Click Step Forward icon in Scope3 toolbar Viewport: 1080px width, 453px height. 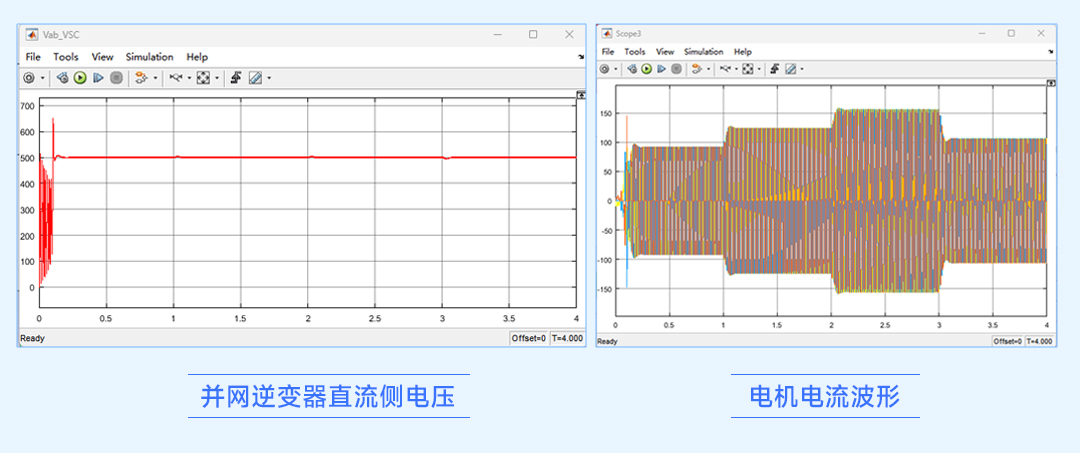pos(661,69)
